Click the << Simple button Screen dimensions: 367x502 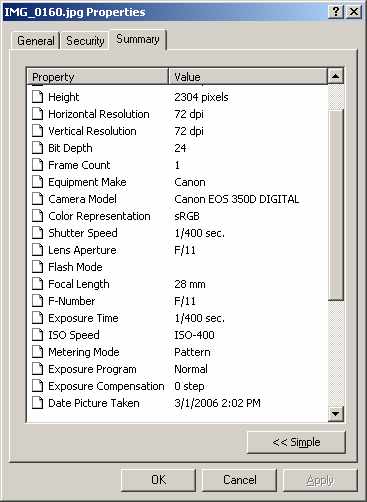coord(296,442)
